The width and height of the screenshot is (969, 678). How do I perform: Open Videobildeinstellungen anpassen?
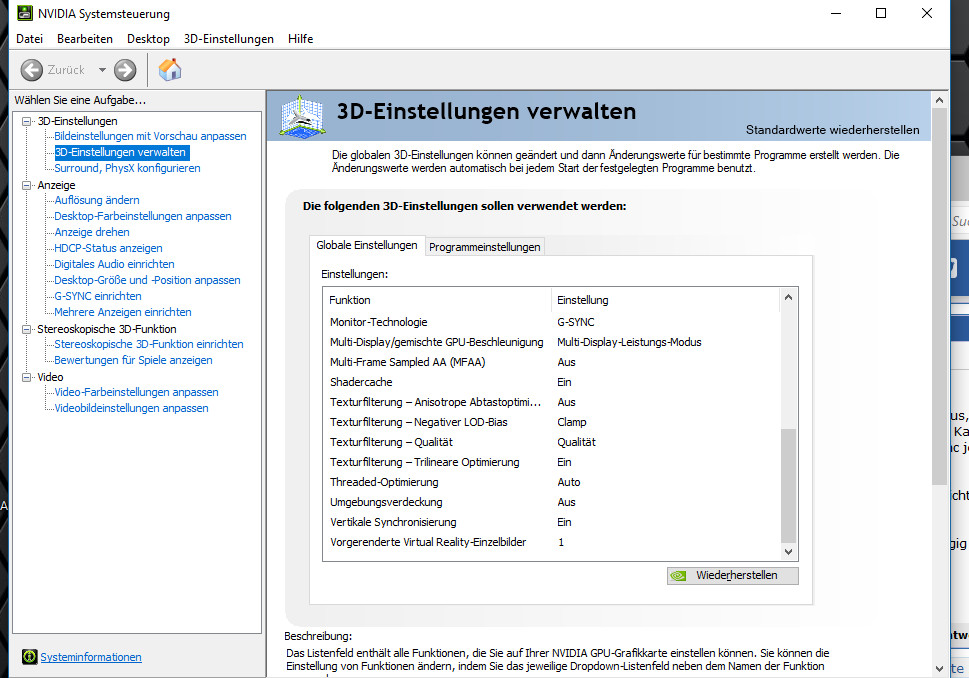pos(132,409)
